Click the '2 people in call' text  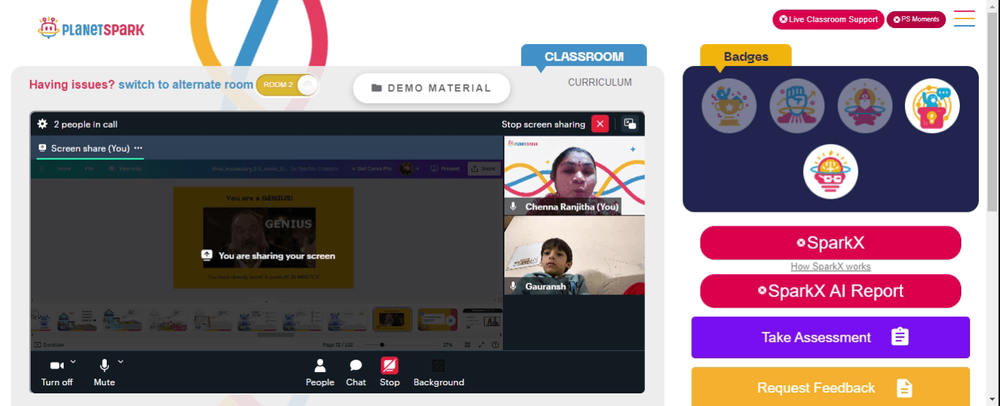[85, 124]
